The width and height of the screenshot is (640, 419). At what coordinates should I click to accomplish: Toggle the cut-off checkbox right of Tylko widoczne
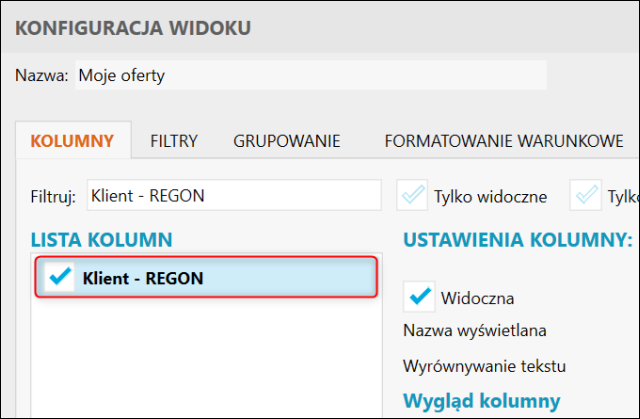[586, 196]
